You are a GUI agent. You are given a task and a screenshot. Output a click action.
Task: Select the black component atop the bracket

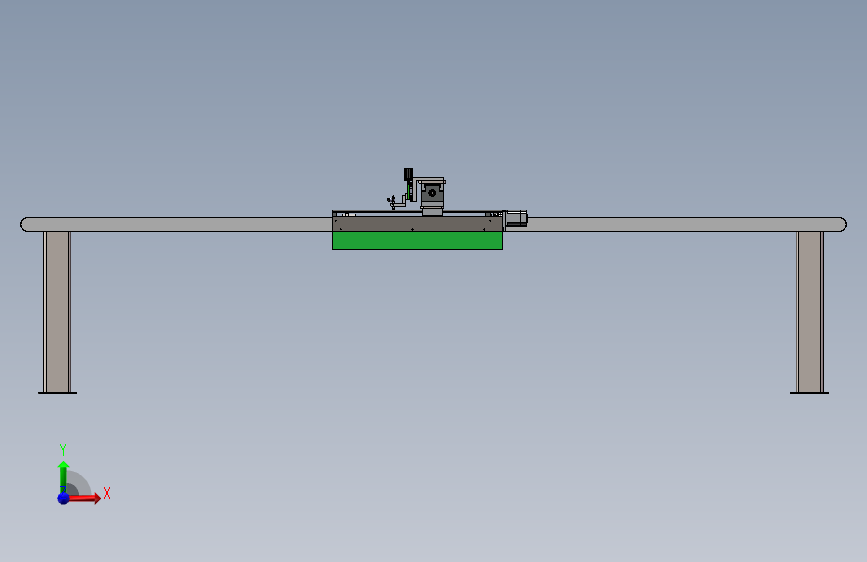(408, 174)
